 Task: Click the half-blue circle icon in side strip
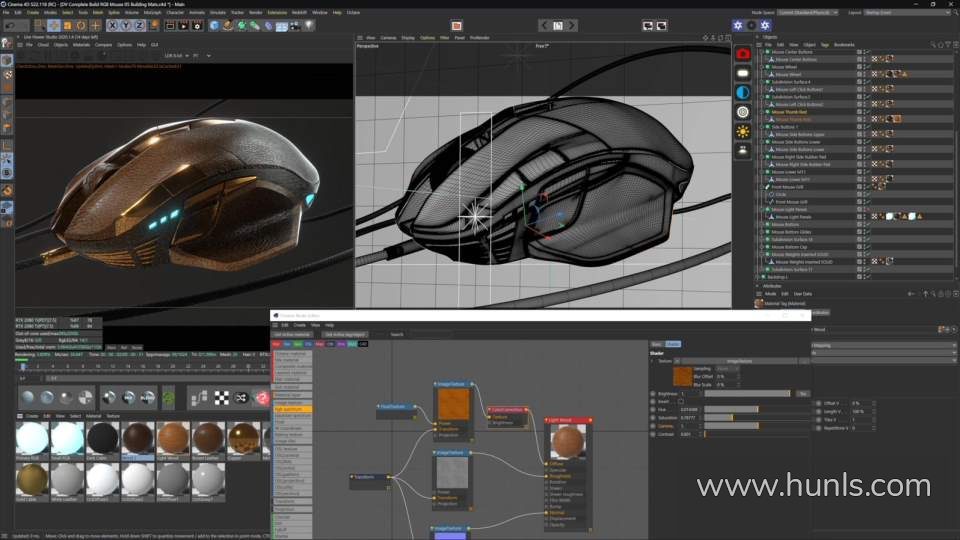(743, 92)
